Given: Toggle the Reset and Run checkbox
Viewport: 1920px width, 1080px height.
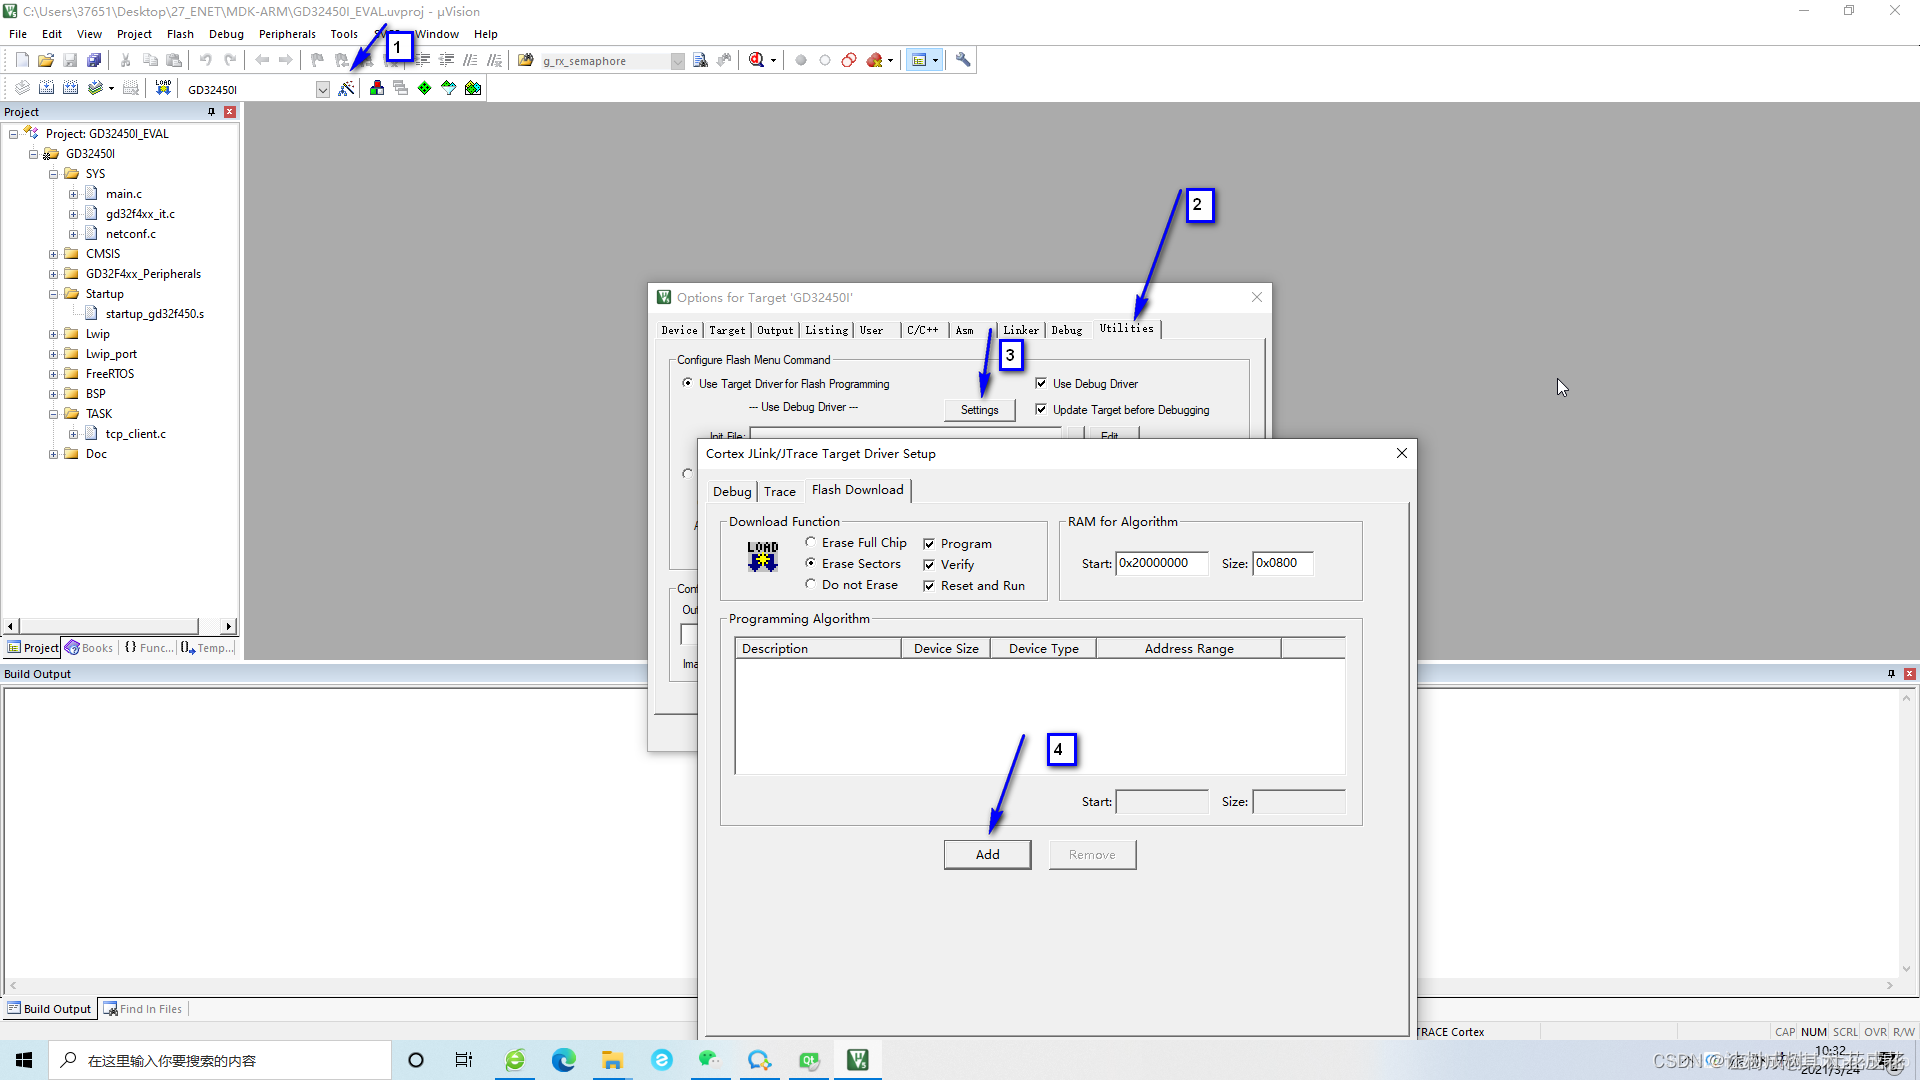Looking at the screenshot, I should pyautogui.click(x=929, y=586).
